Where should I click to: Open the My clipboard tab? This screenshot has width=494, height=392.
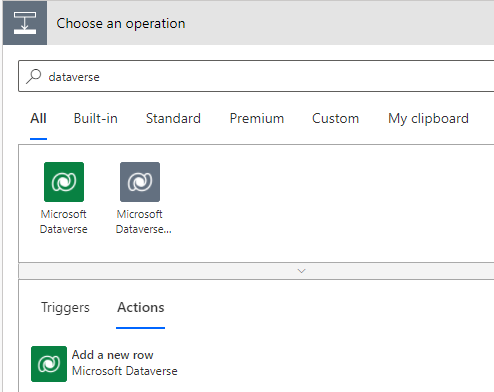[428, 119]
